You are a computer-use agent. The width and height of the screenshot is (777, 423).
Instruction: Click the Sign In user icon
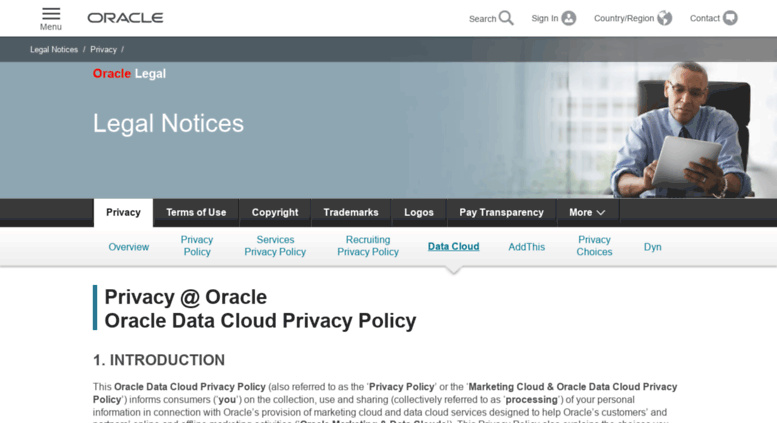pos(569,18)
